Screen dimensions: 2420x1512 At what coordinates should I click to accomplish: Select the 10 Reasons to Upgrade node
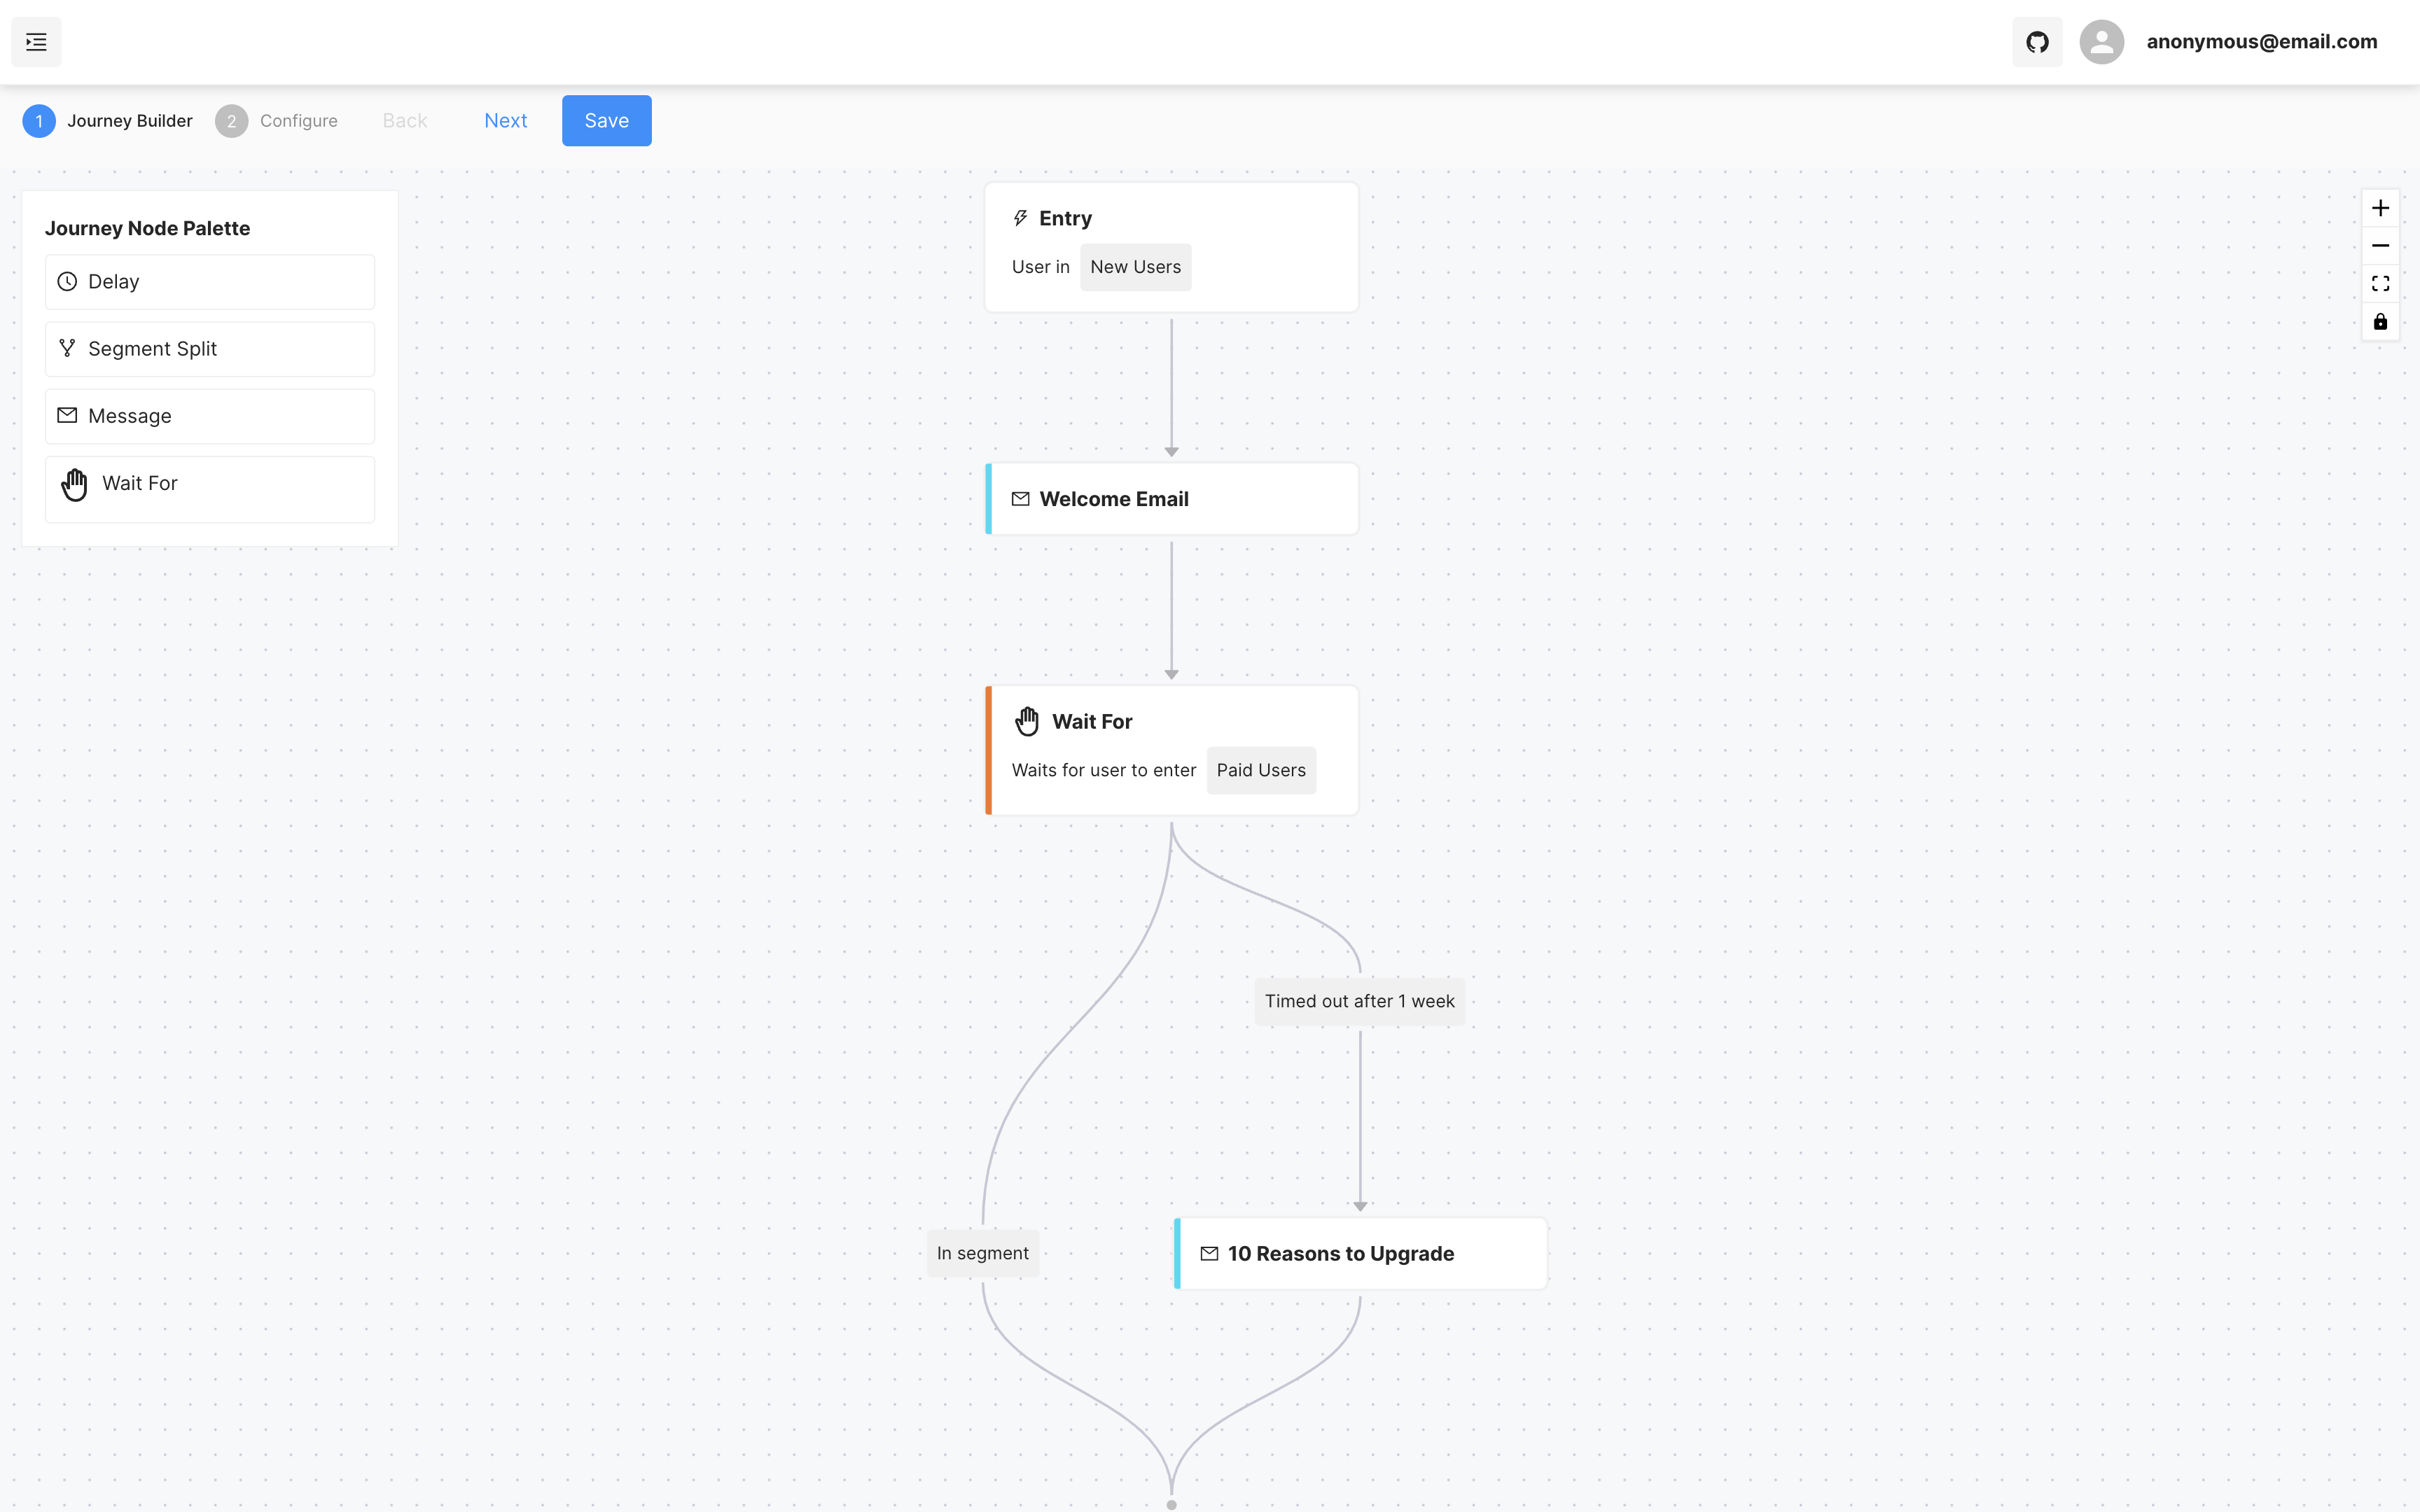tap(1360, 1254)
